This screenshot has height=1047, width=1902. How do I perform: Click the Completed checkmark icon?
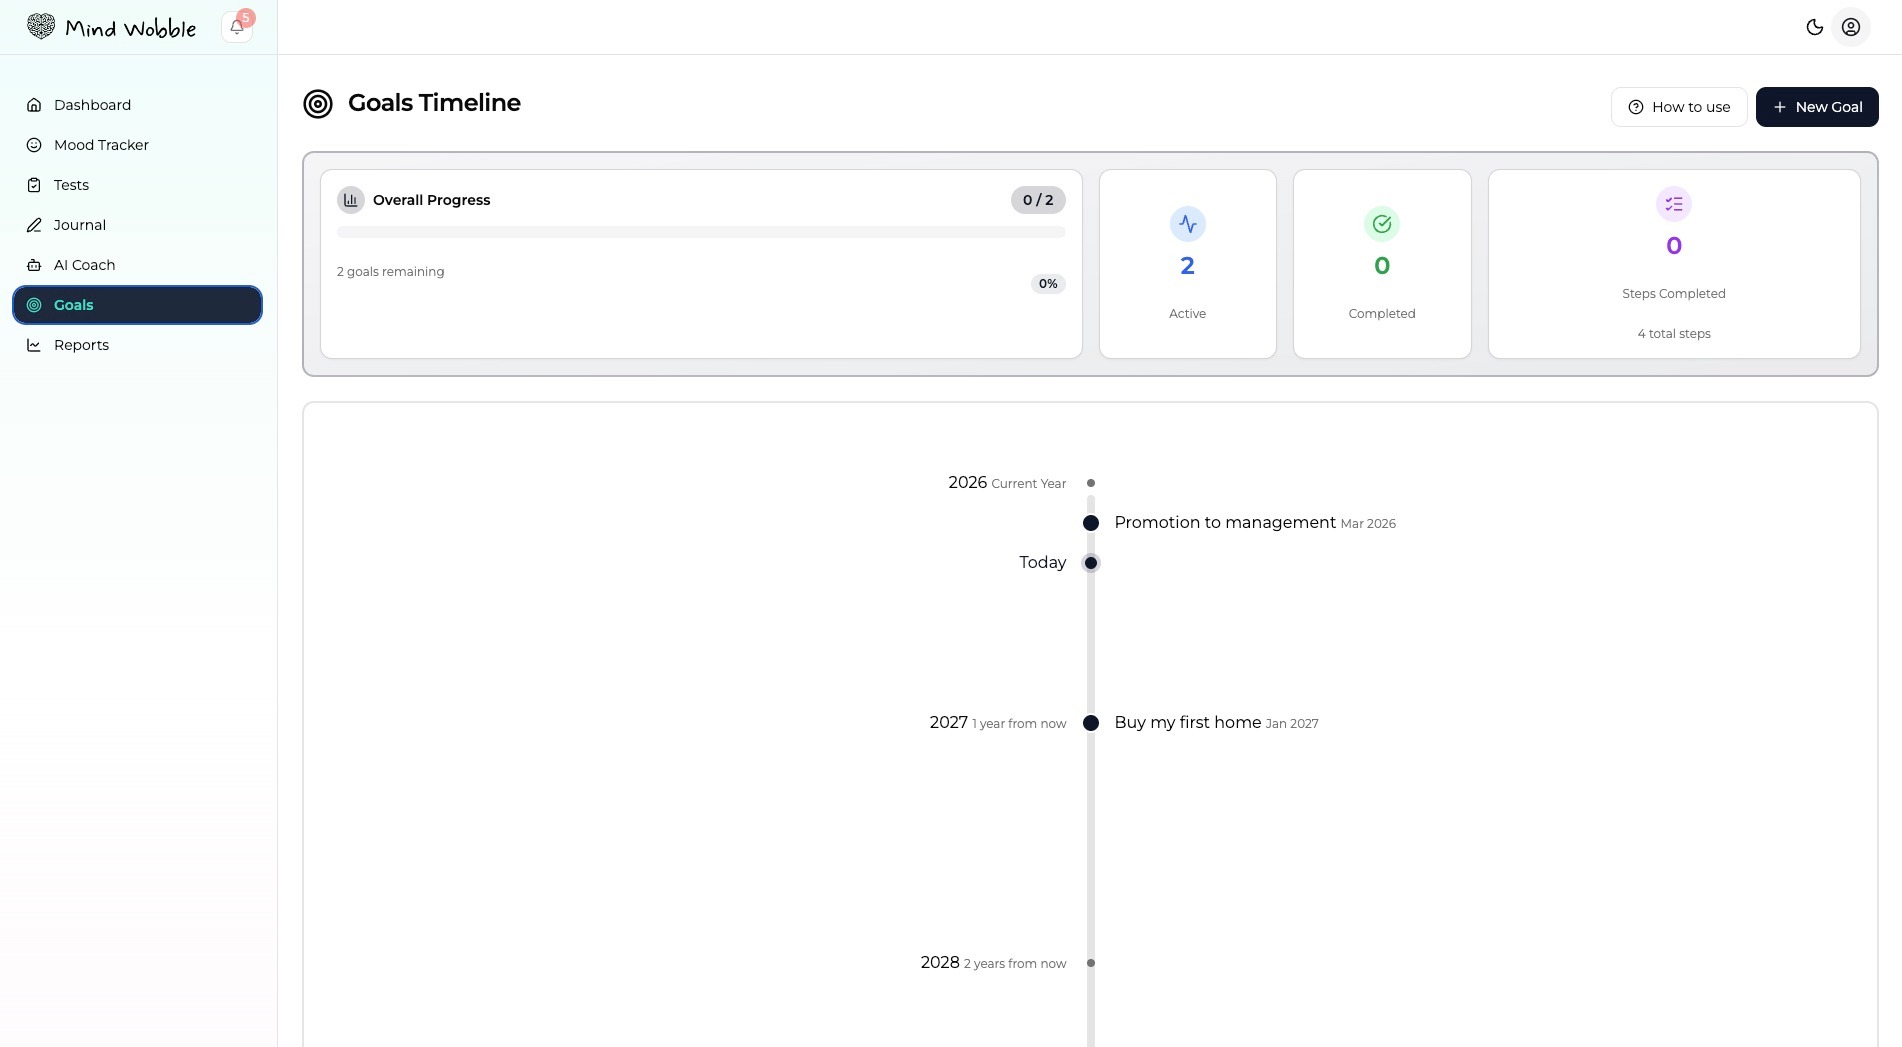pos(1382,224)
